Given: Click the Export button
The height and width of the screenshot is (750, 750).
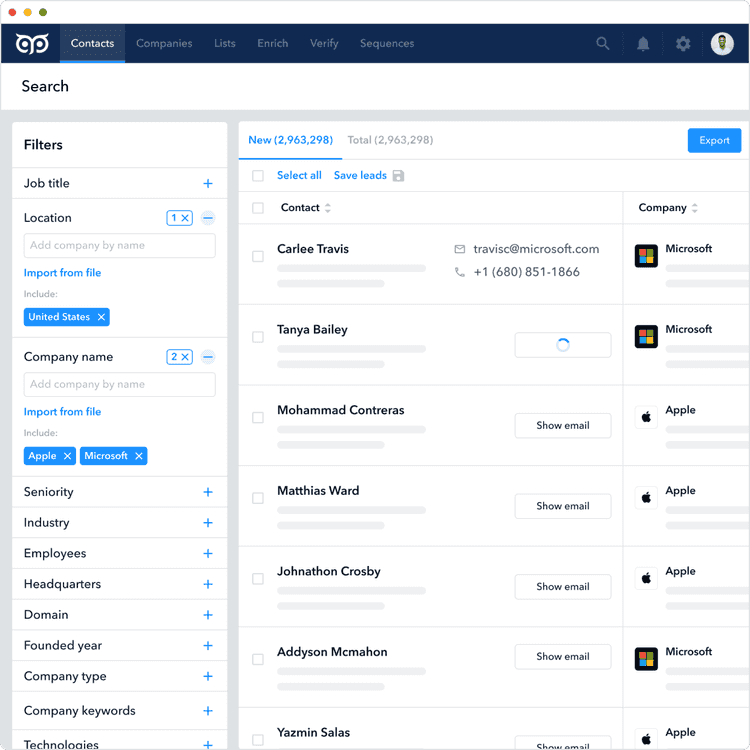Looking at the screenshot, I should pos(714,141).
